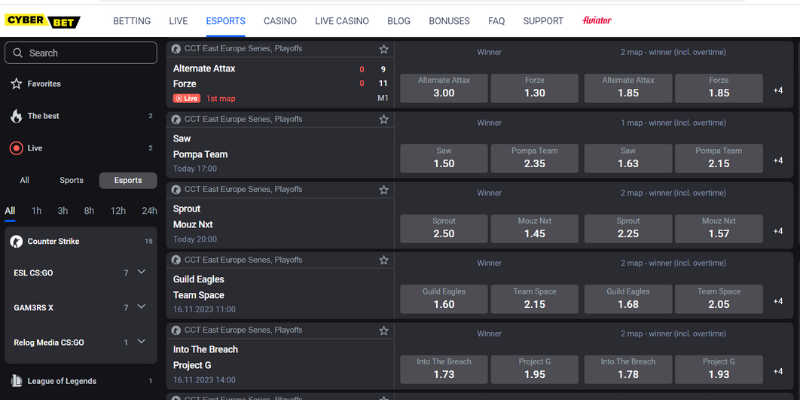800x400 pixels.
Task: Expand Relog Media CS:GO section
Action: (x=141, y=341)
